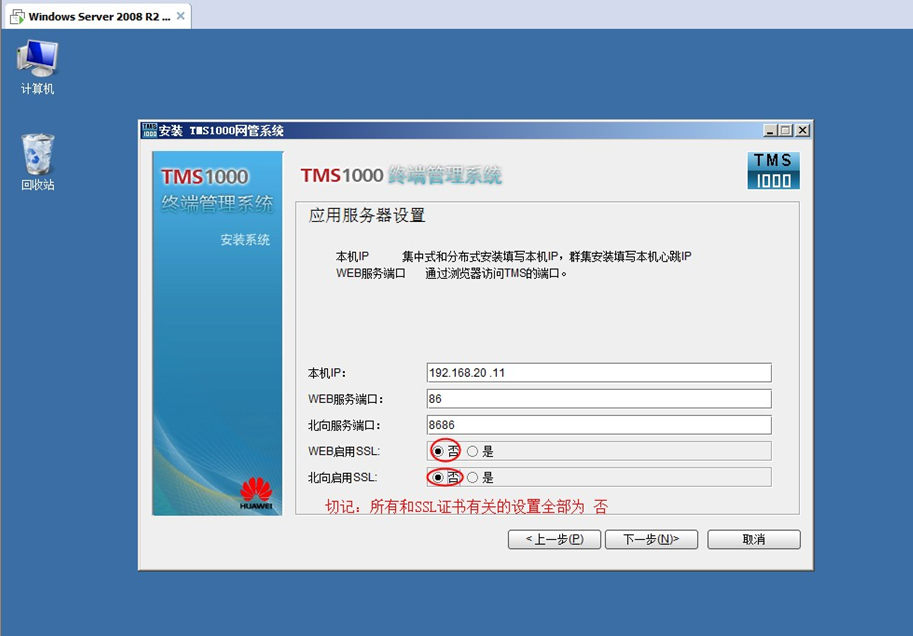This screenshot has height=636, width=913.
Task: Click the WEB服务端口: label
Action: coord(345,399)
